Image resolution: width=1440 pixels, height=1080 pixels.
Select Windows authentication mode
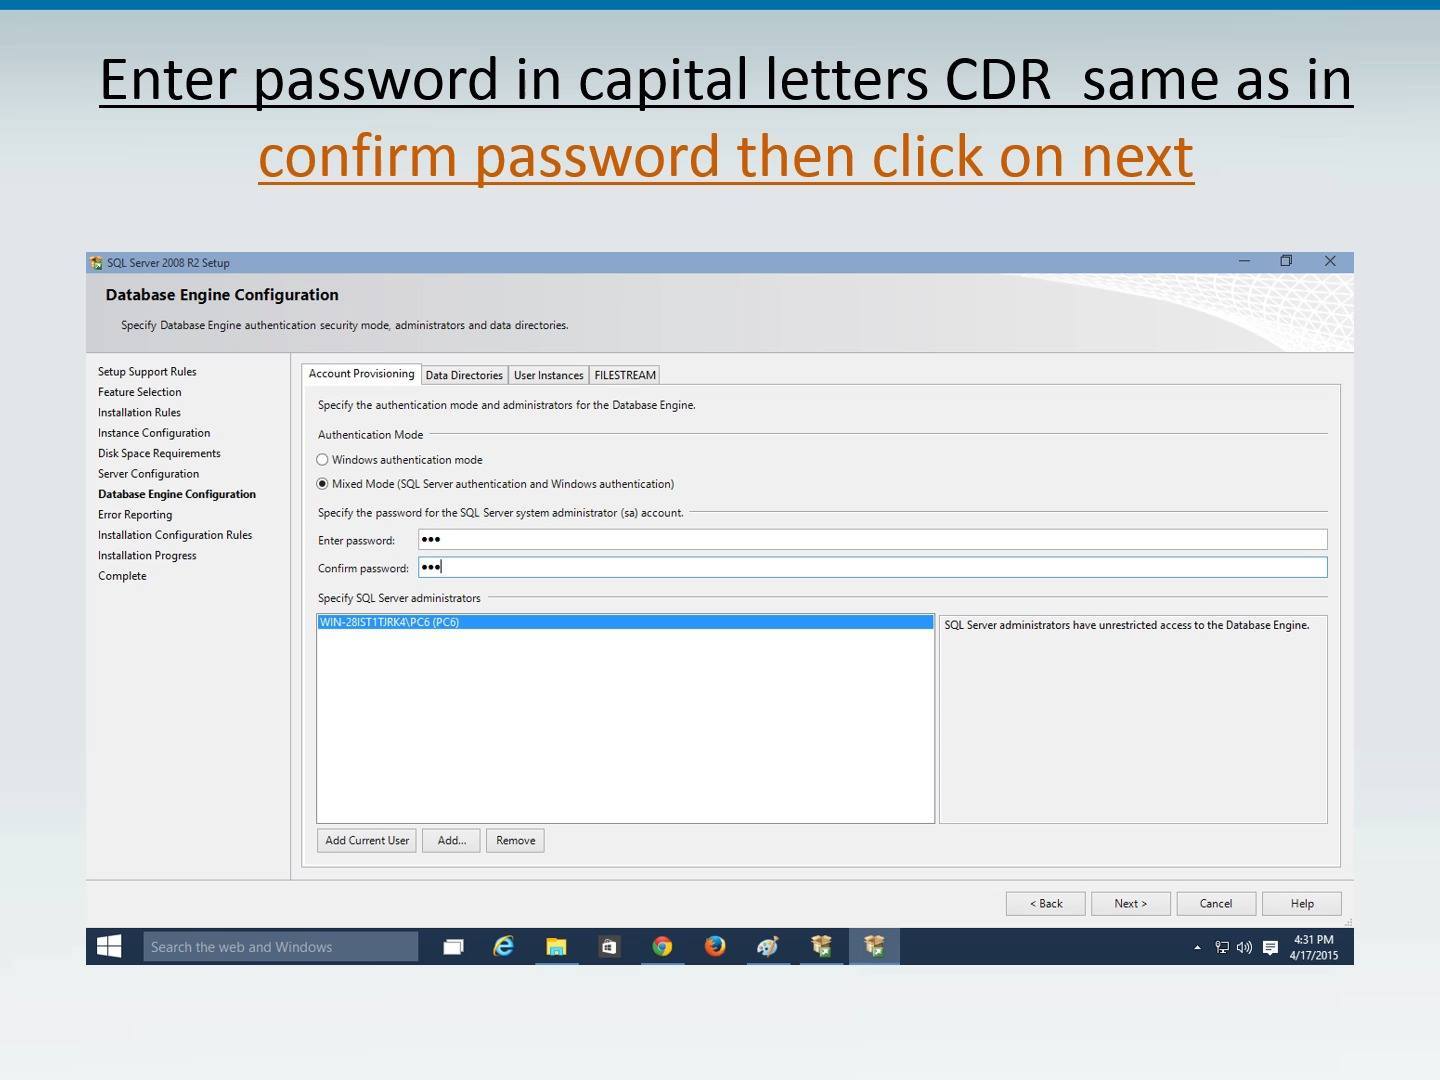tap(322, 460)
